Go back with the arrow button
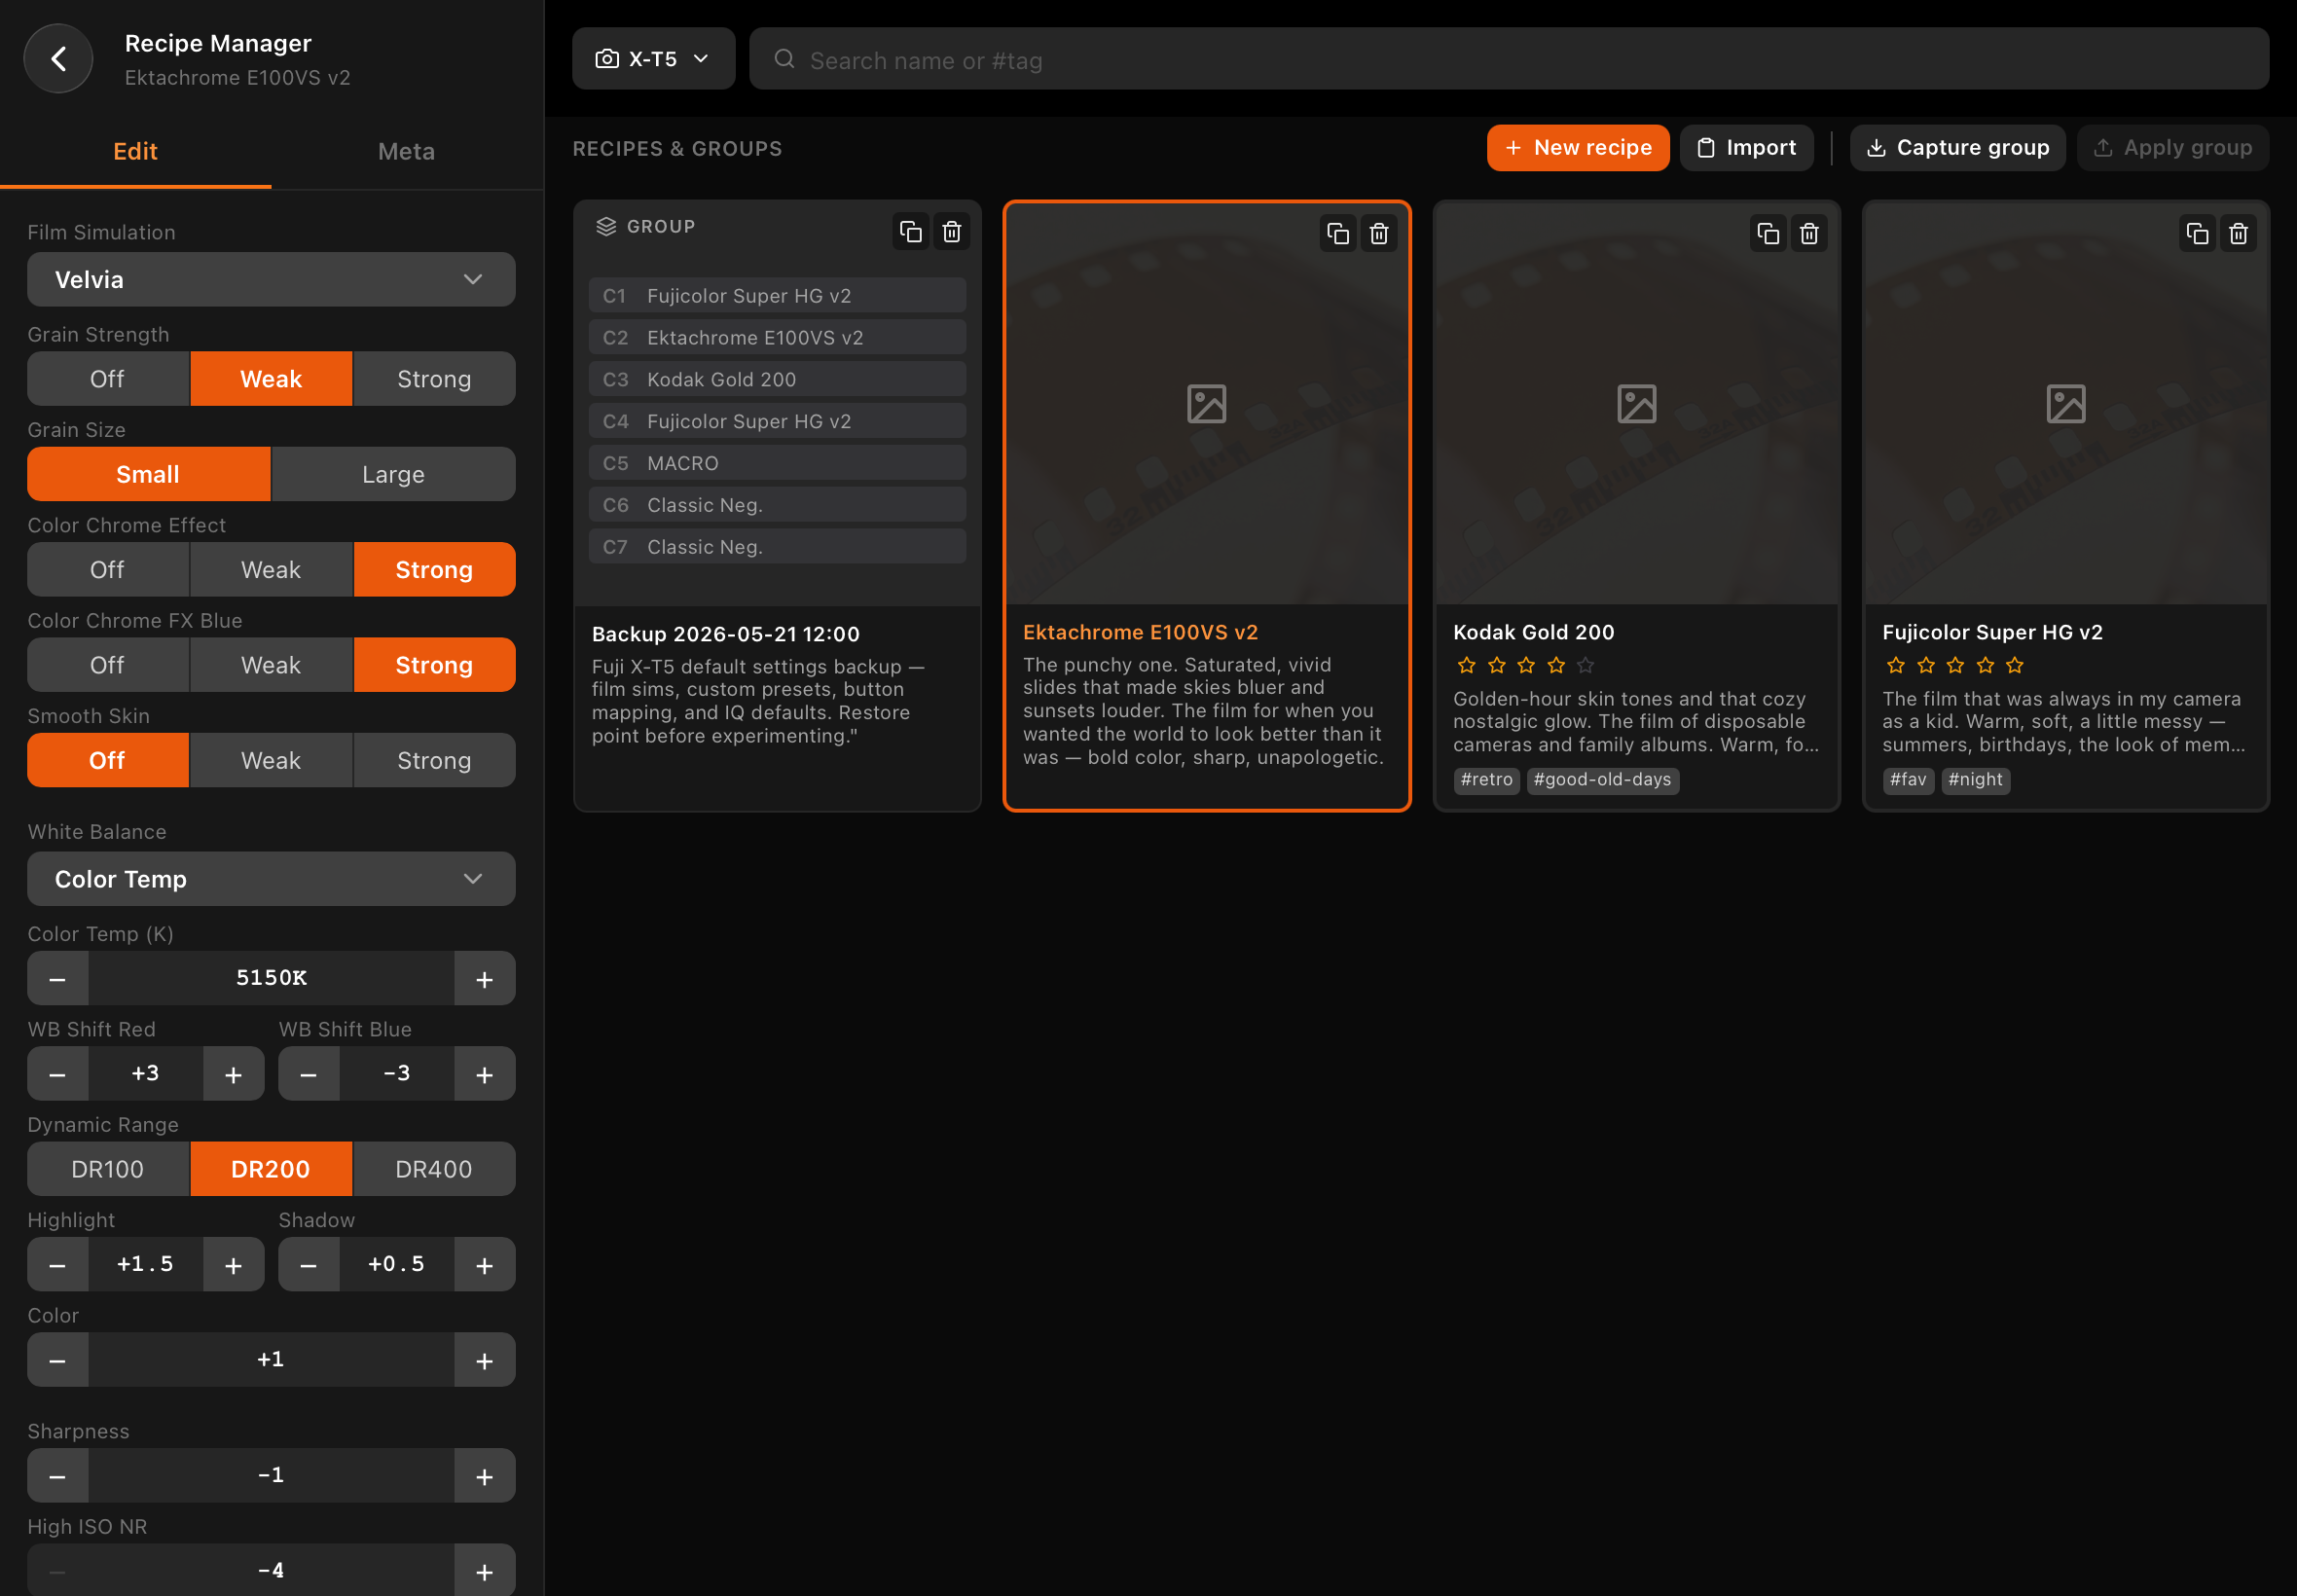The height and width of the screenshot is (1596, 2297). 58,59
